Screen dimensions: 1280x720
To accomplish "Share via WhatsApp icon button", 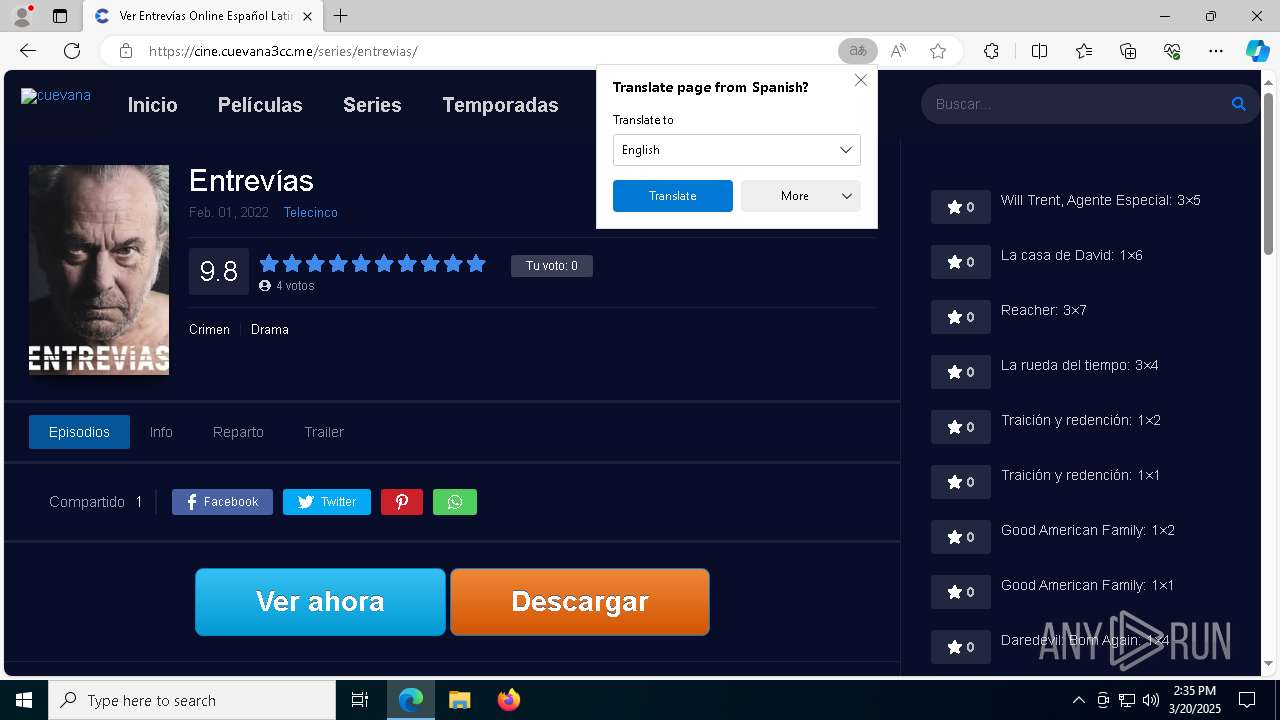I will (455, 502).
